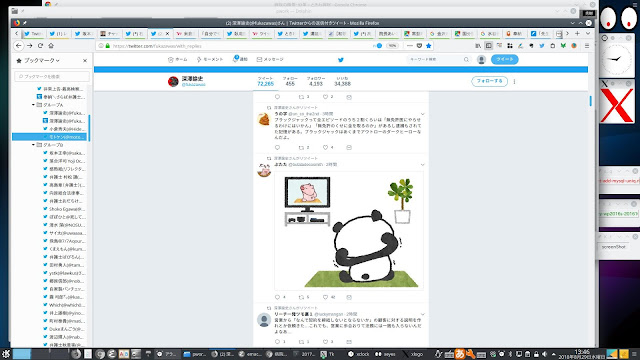Switch to the first Twitter tab
The height and width of the screenshot is (360, 640).
(33, 34)
